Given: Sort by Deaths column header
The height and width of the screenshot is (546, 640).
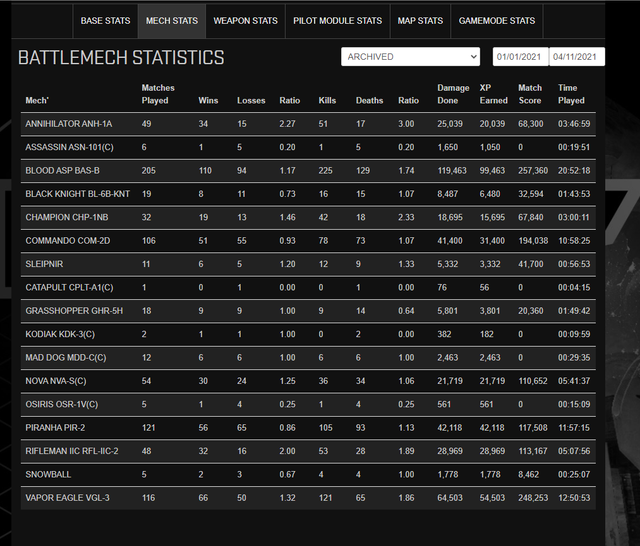Looking at the screenshot, I should coord(369,100).
